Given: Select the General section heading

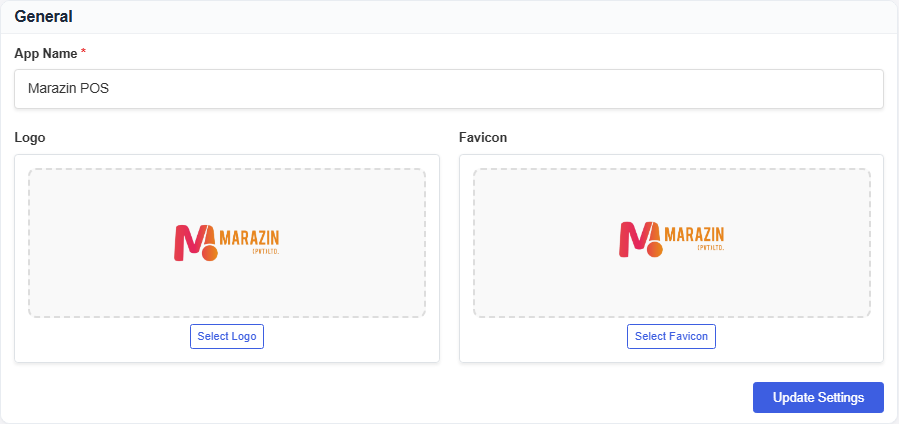Looking at the screenshot, I should 44,17.
